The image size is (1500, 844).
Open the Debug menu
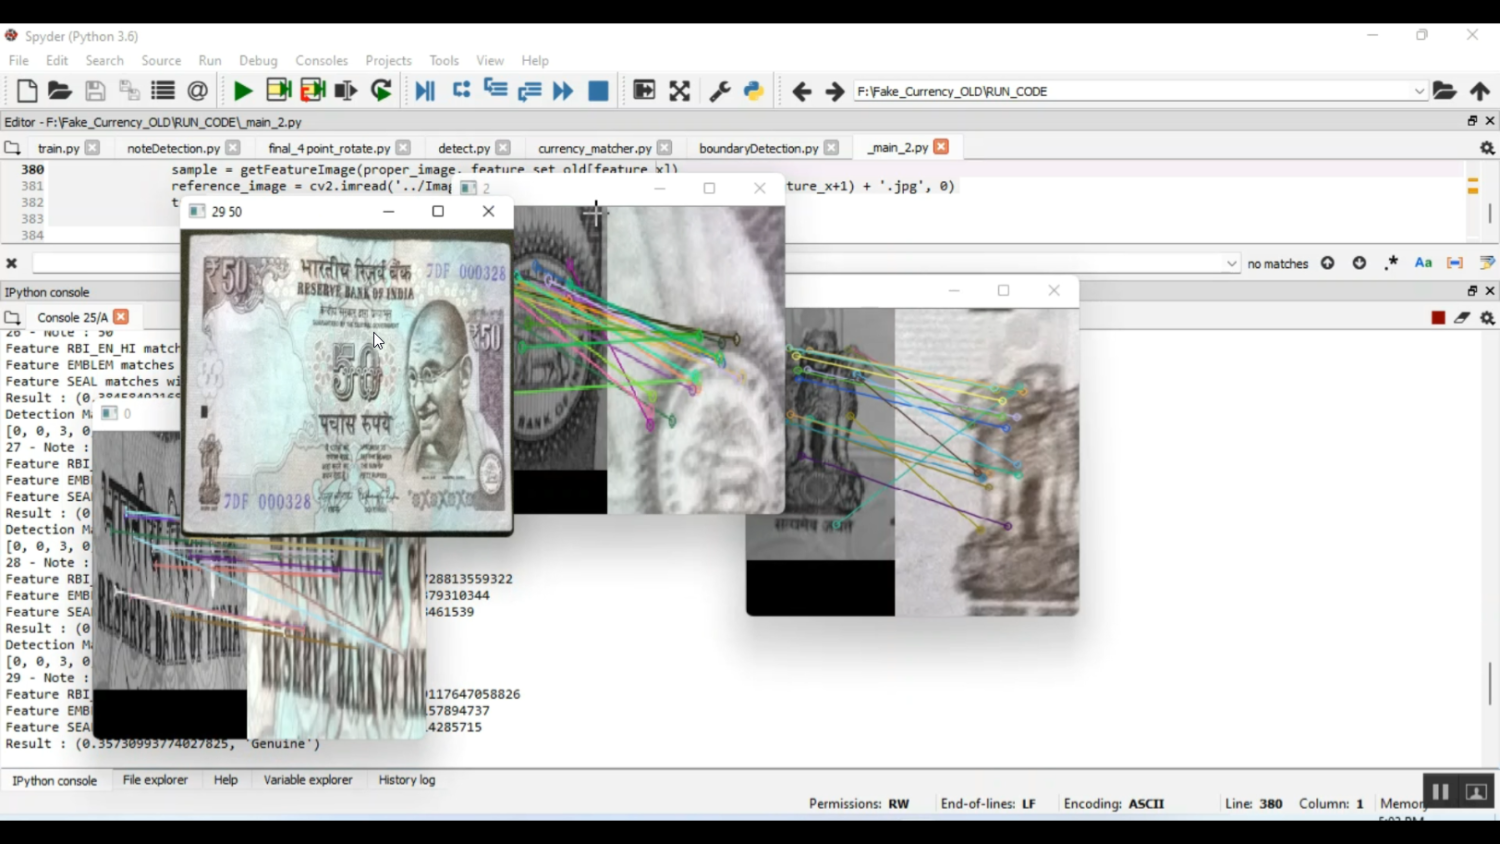tap(258, 60)
